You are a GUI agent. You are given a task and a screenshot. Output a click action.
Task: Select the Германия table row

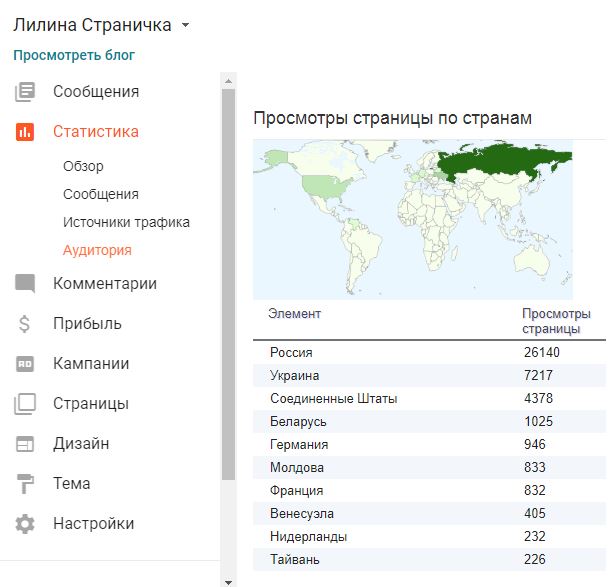pos(429,444)
